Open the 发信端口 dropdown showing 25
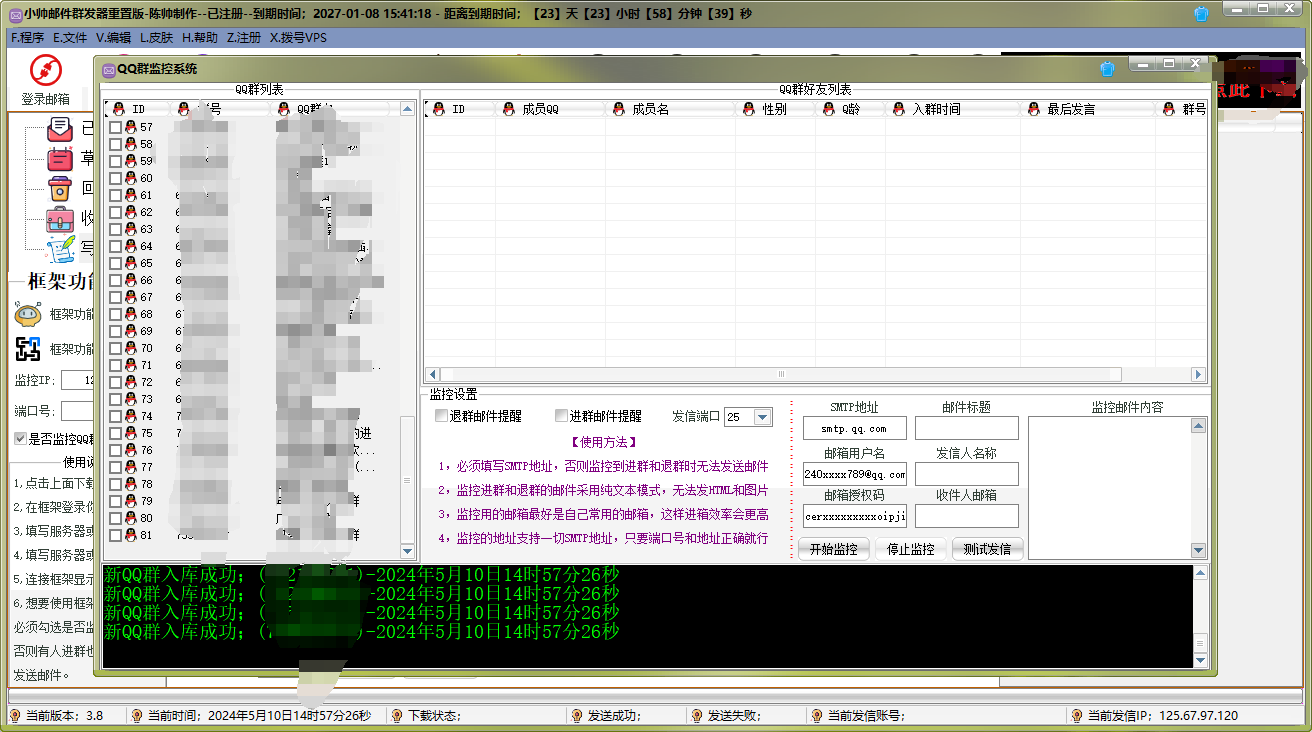 coord(763,417)
